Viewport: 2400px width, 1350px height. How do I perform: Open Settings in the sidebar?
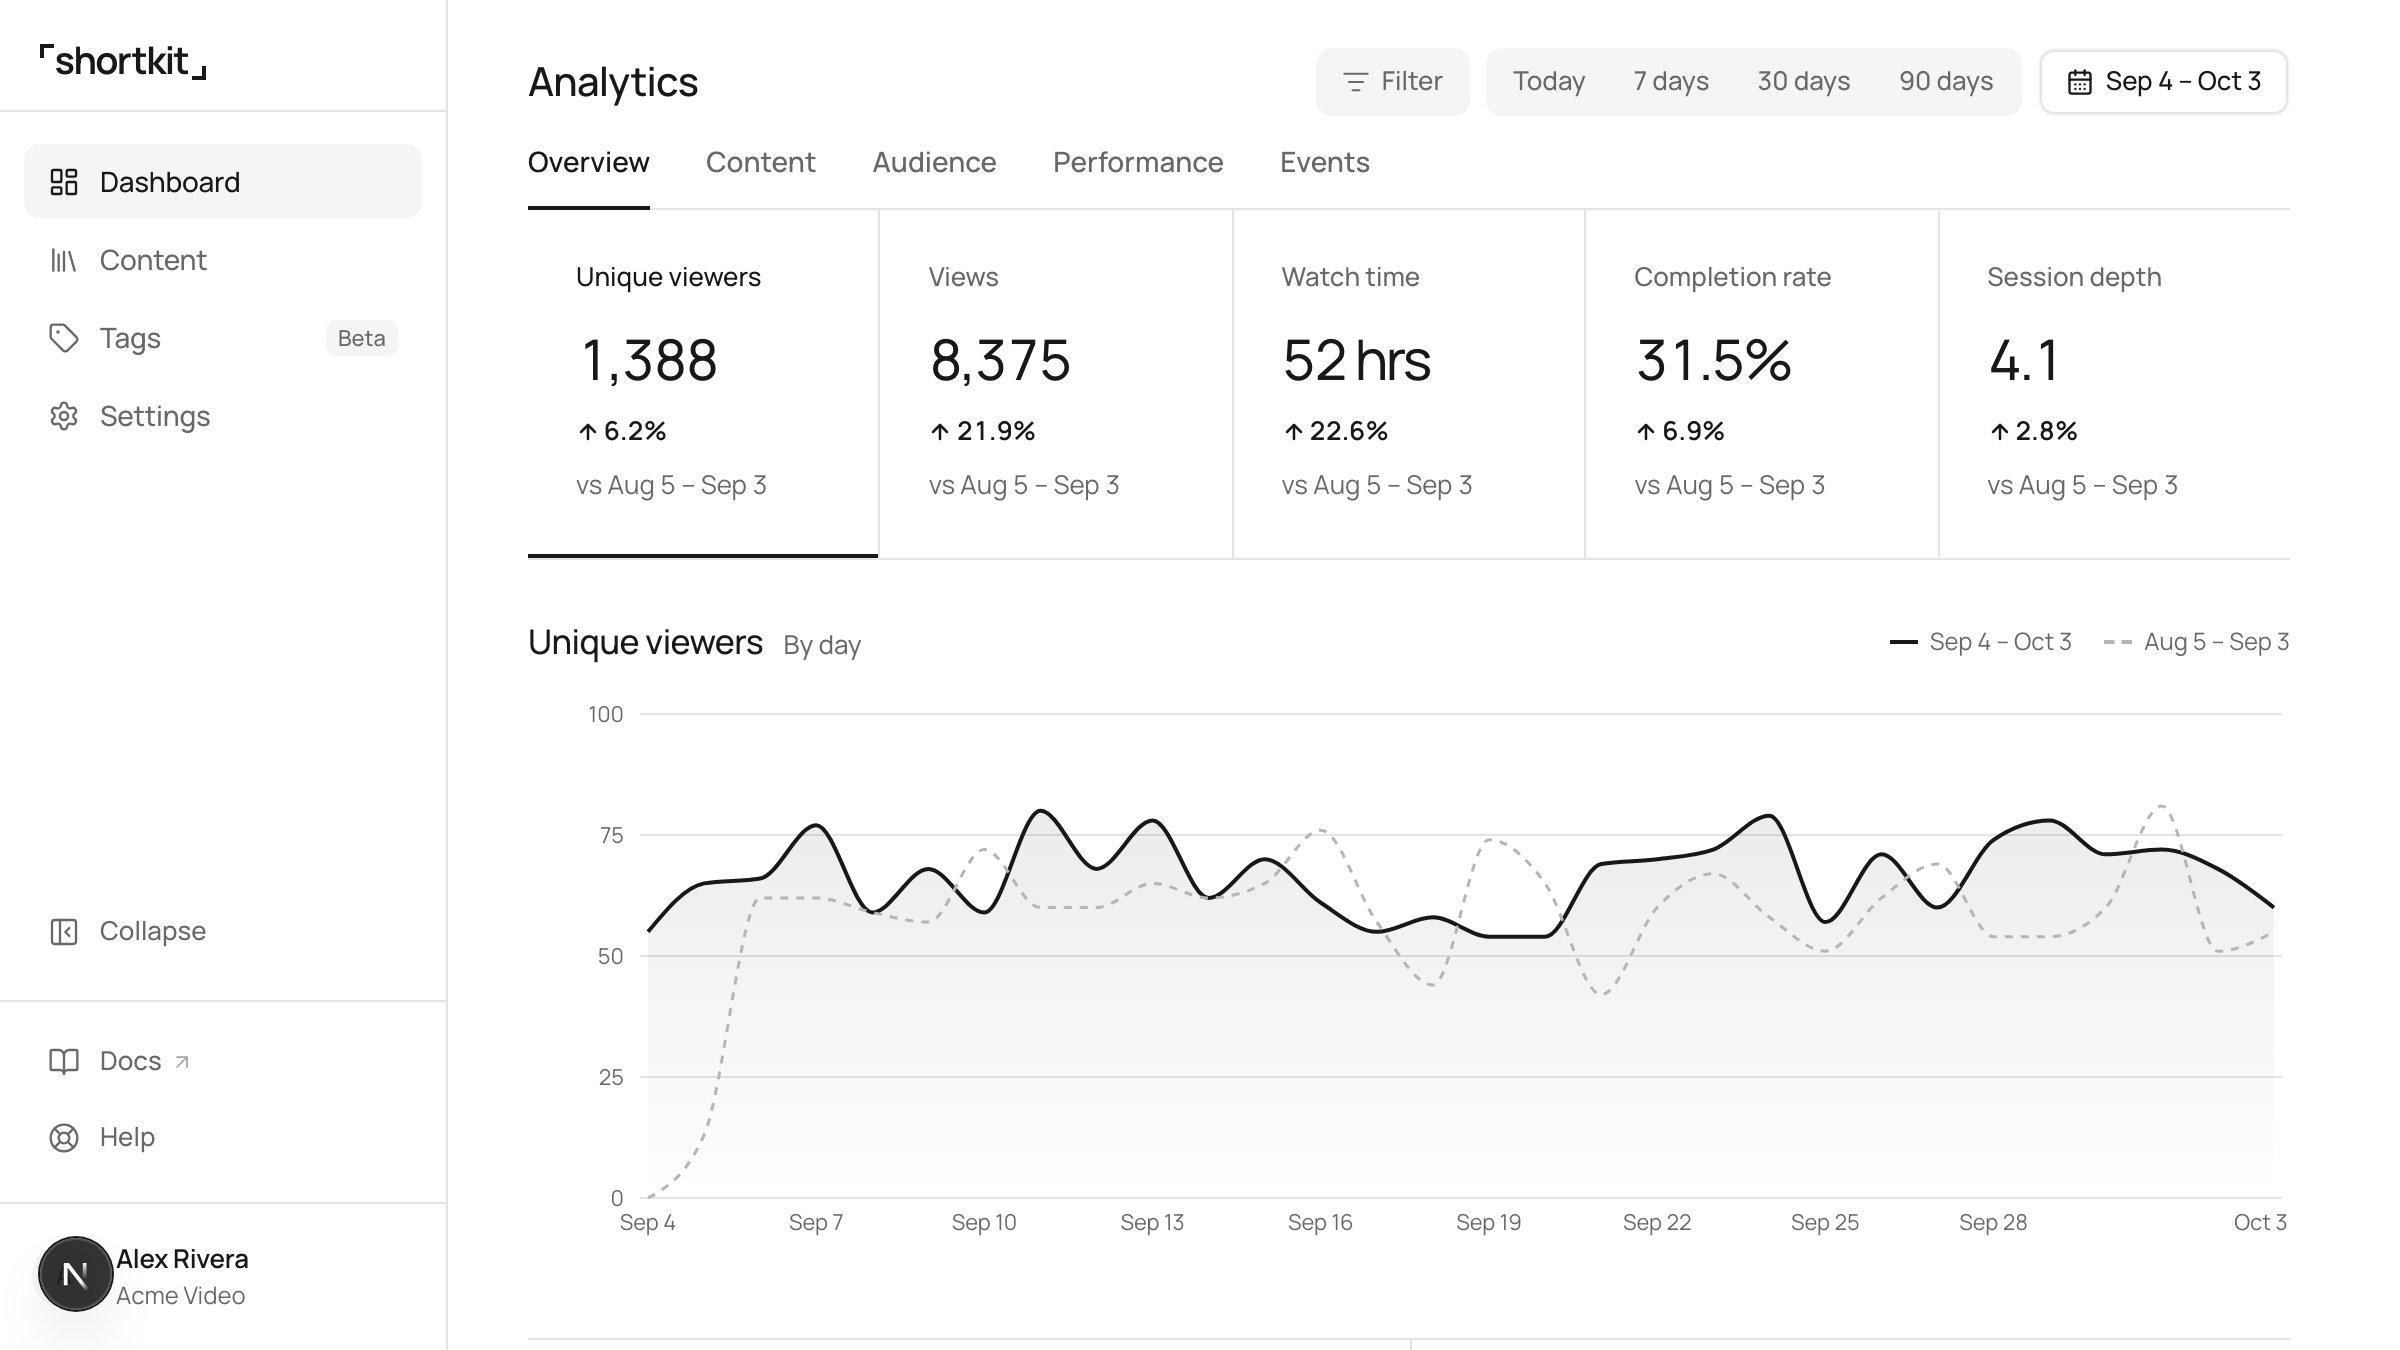[223, 416]
